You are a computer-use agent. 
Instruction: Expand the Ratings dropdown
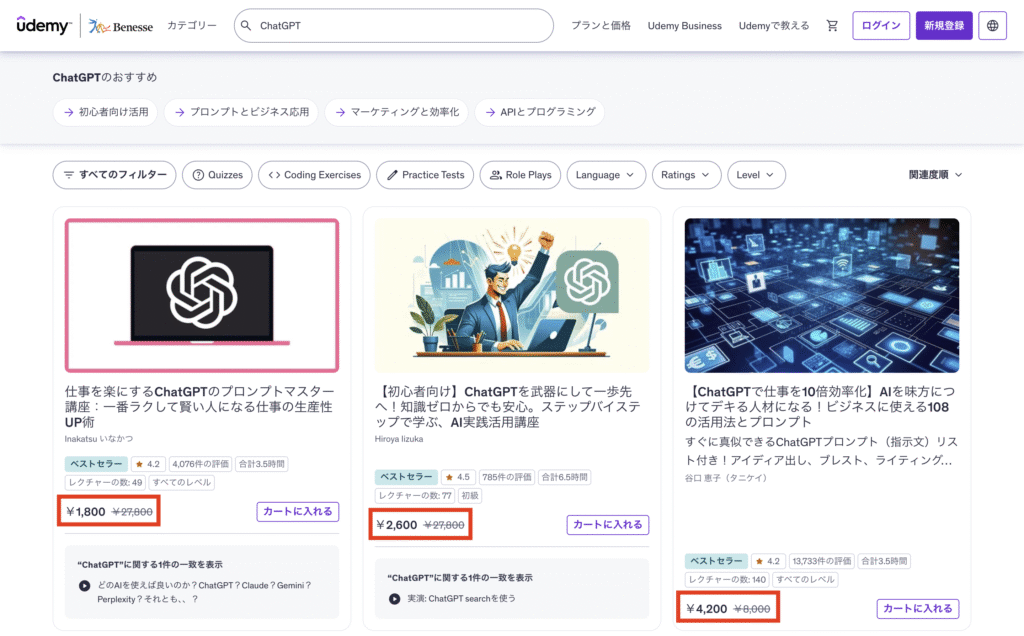tap(686, 175)
